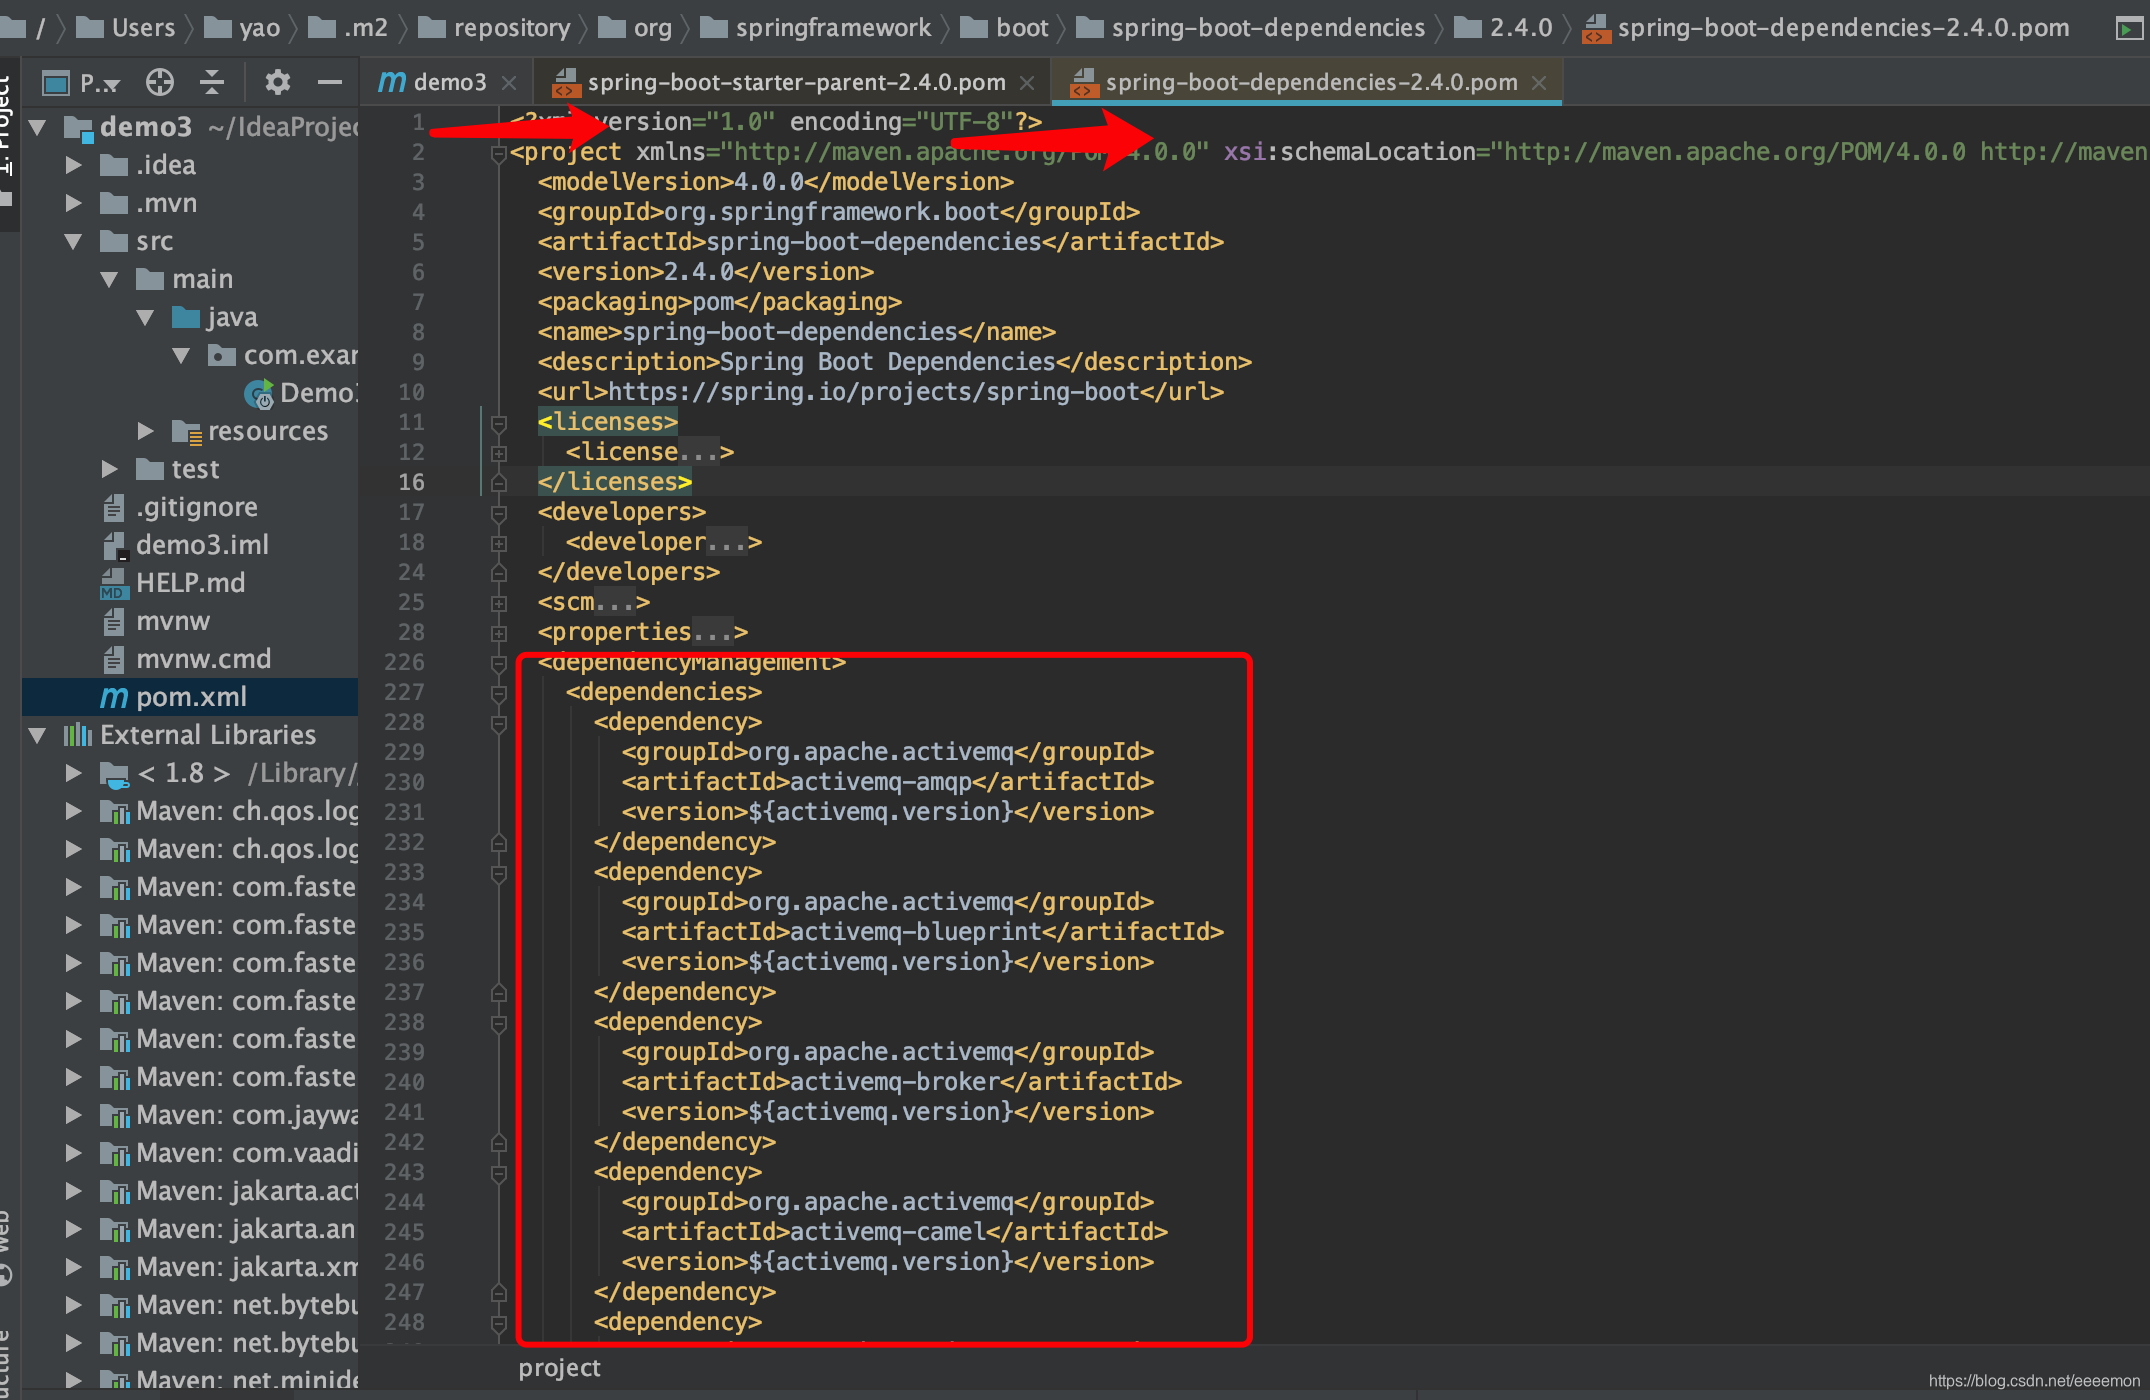2150x1400 pixels.
Task: Collapse the src folder
Action: [x=73, y=241]
